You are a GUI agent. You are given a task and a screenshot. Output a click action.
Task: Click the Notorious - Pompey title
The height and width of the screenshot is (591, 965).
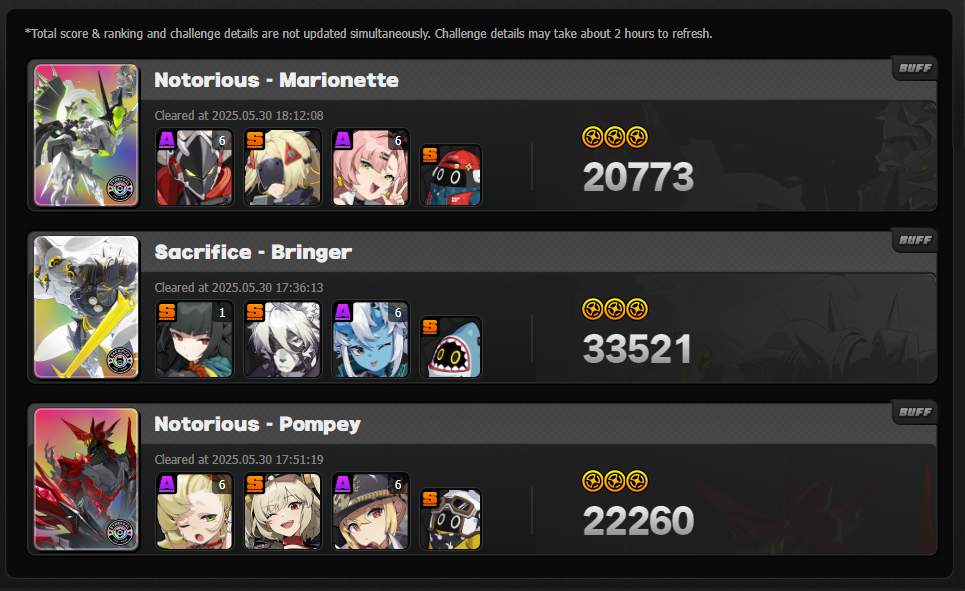pyautogui.click(x=257, y=424)
